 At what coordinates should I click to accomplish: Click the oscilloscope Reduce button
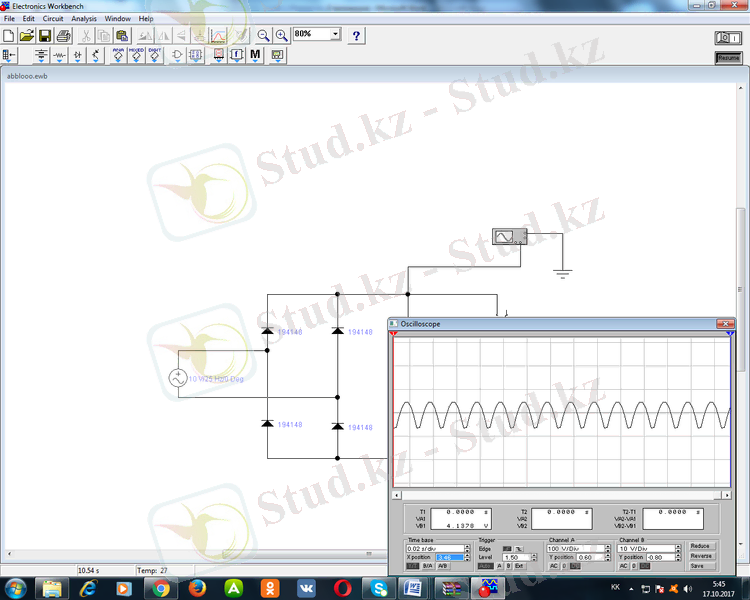click(x=700, y=546)
